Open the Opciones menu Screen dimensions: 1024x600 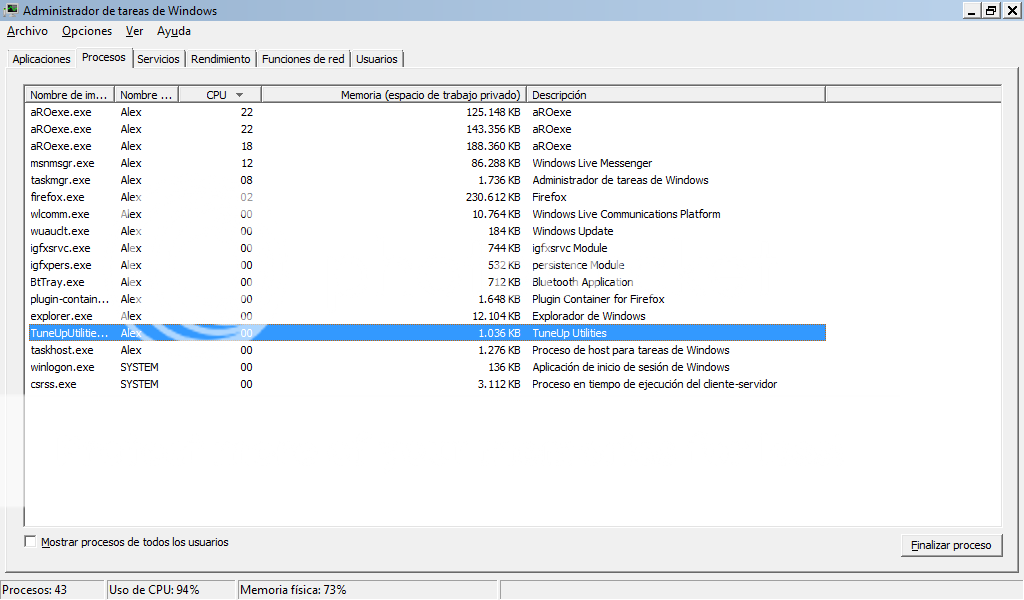point(87,31)
